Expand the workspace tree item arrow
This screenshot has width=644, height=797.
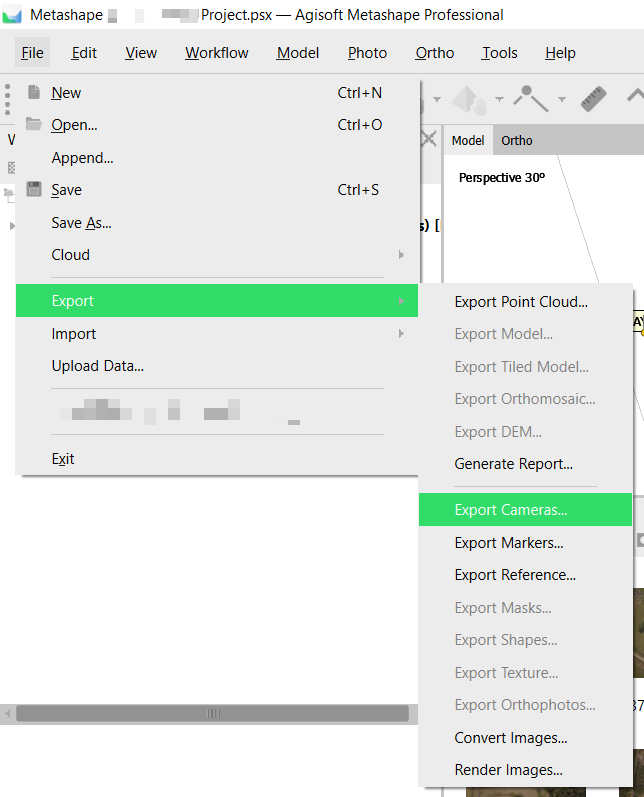coord(12,226)
